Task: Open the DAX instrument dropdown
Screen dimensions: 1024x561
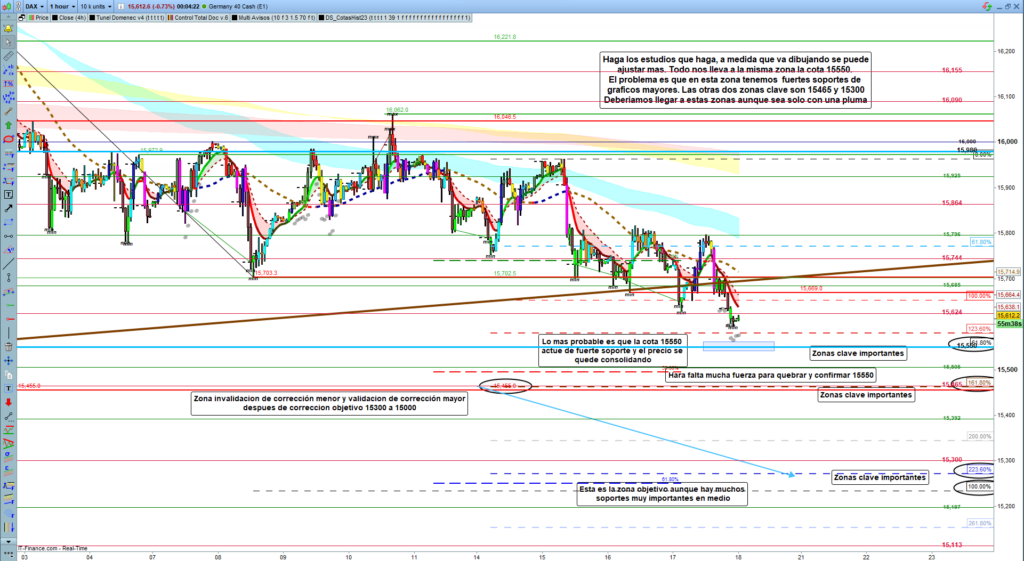Action: 34,6
